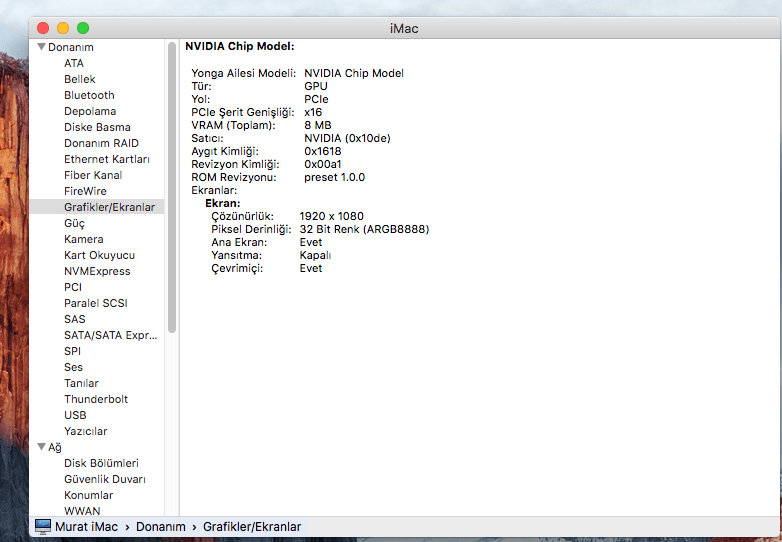This screenshot has width=782, height=542.
Task: Open the PCI entry
Action: click(73, 287)
